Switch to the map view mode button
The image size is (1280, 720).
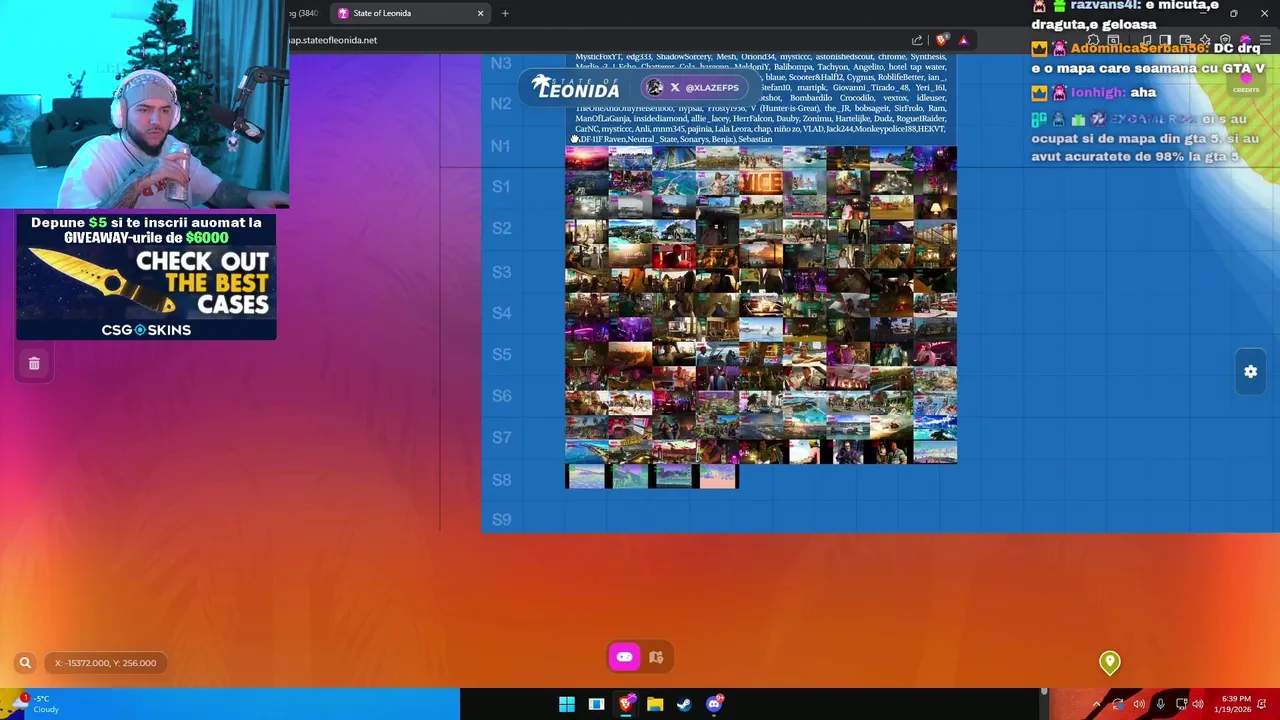(x=656, y=657)
